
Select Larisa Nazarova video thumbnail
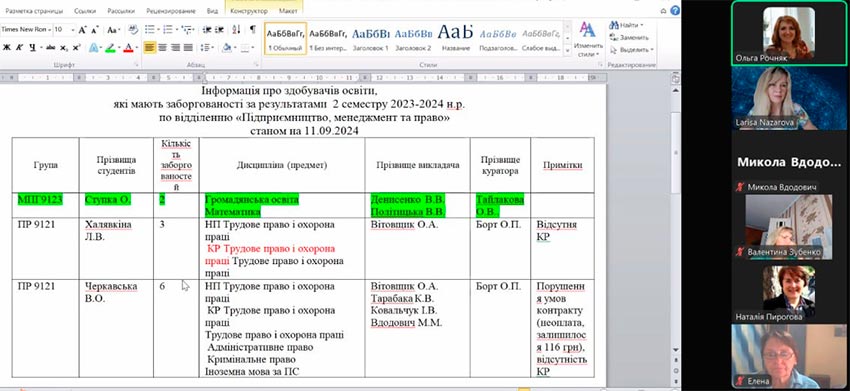(789, 98)
